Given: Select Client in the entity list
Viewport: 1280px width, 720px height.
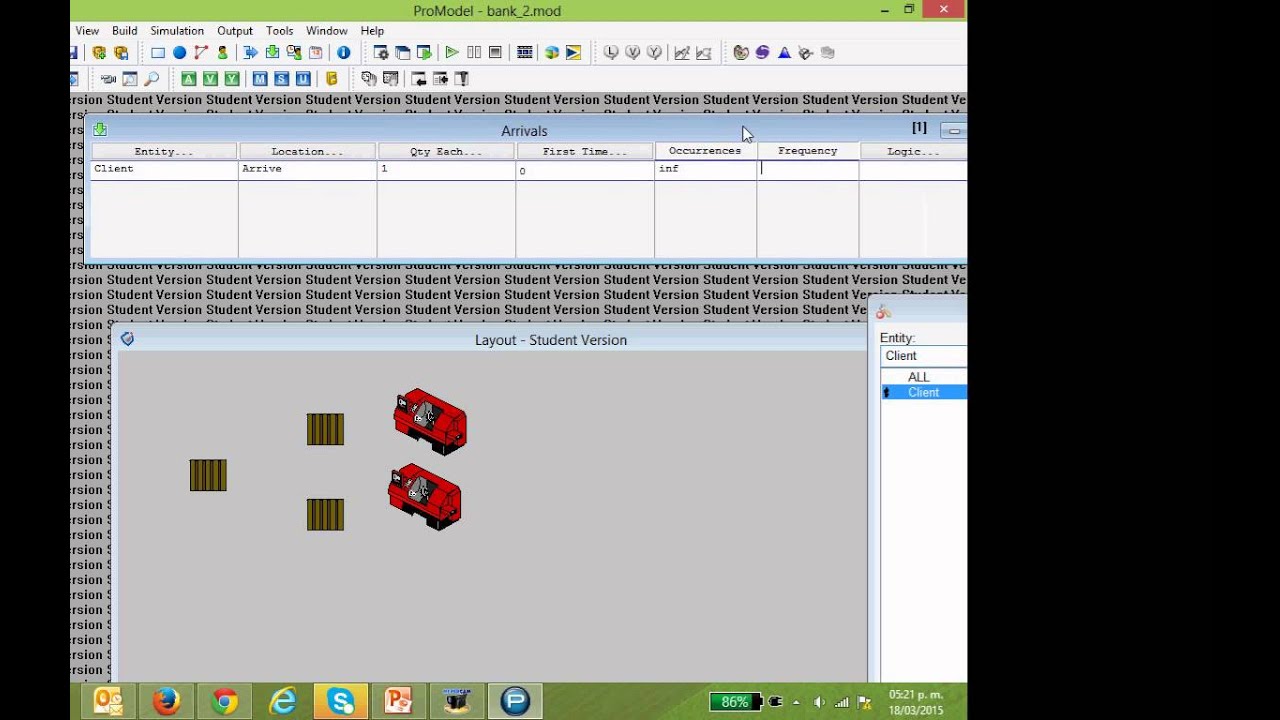Looking at the screenshot, I should [923, 392].
